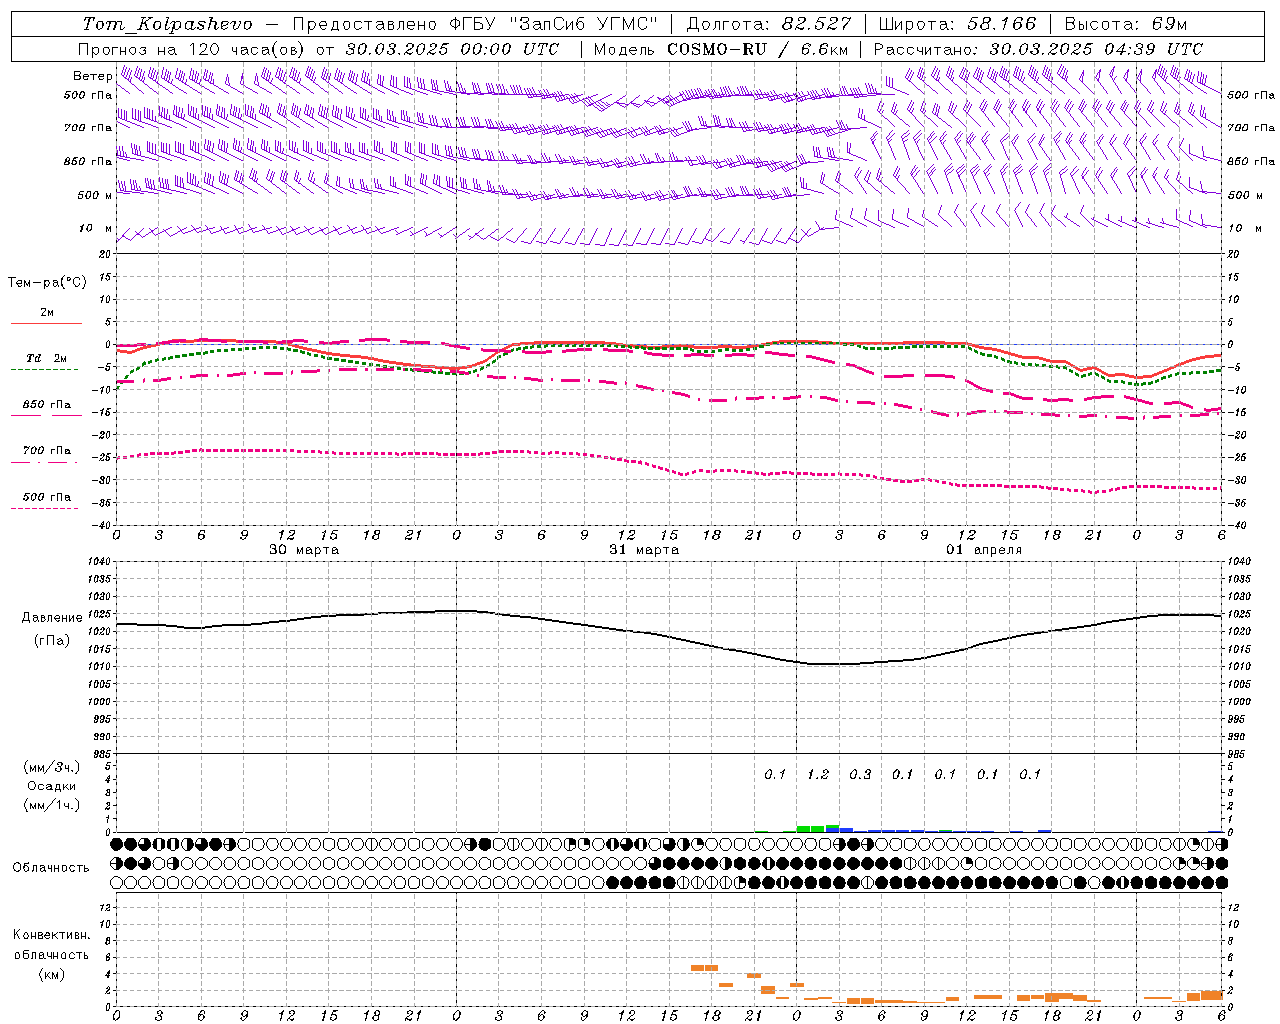Click the dotted legend line below temperature "500 гПа"
The image size is (1280, 1024).
pyautogui.click(x=44, y=509)
